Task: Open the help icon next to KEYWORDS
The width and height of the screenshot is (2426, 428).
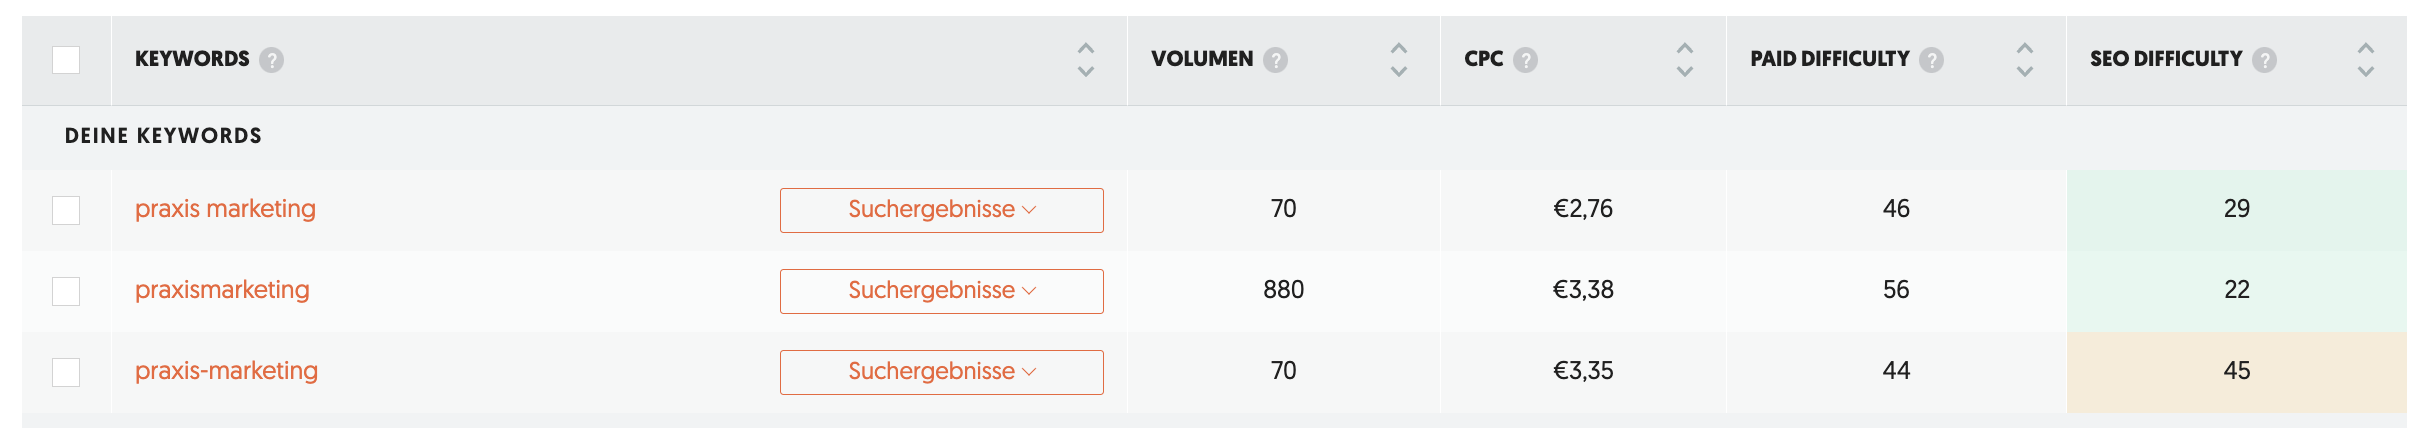Action: 271,60
